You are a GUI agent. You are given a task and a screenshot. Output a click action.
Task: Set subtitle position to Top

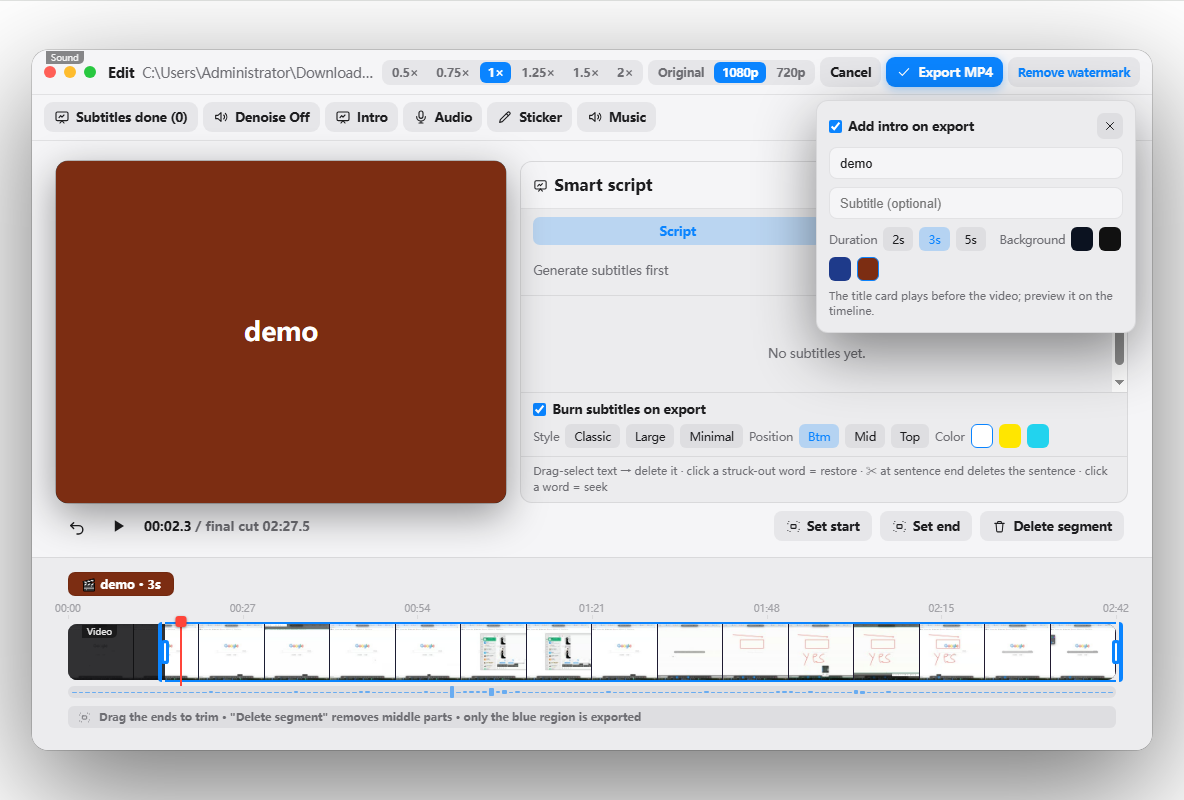pos(909,437)
